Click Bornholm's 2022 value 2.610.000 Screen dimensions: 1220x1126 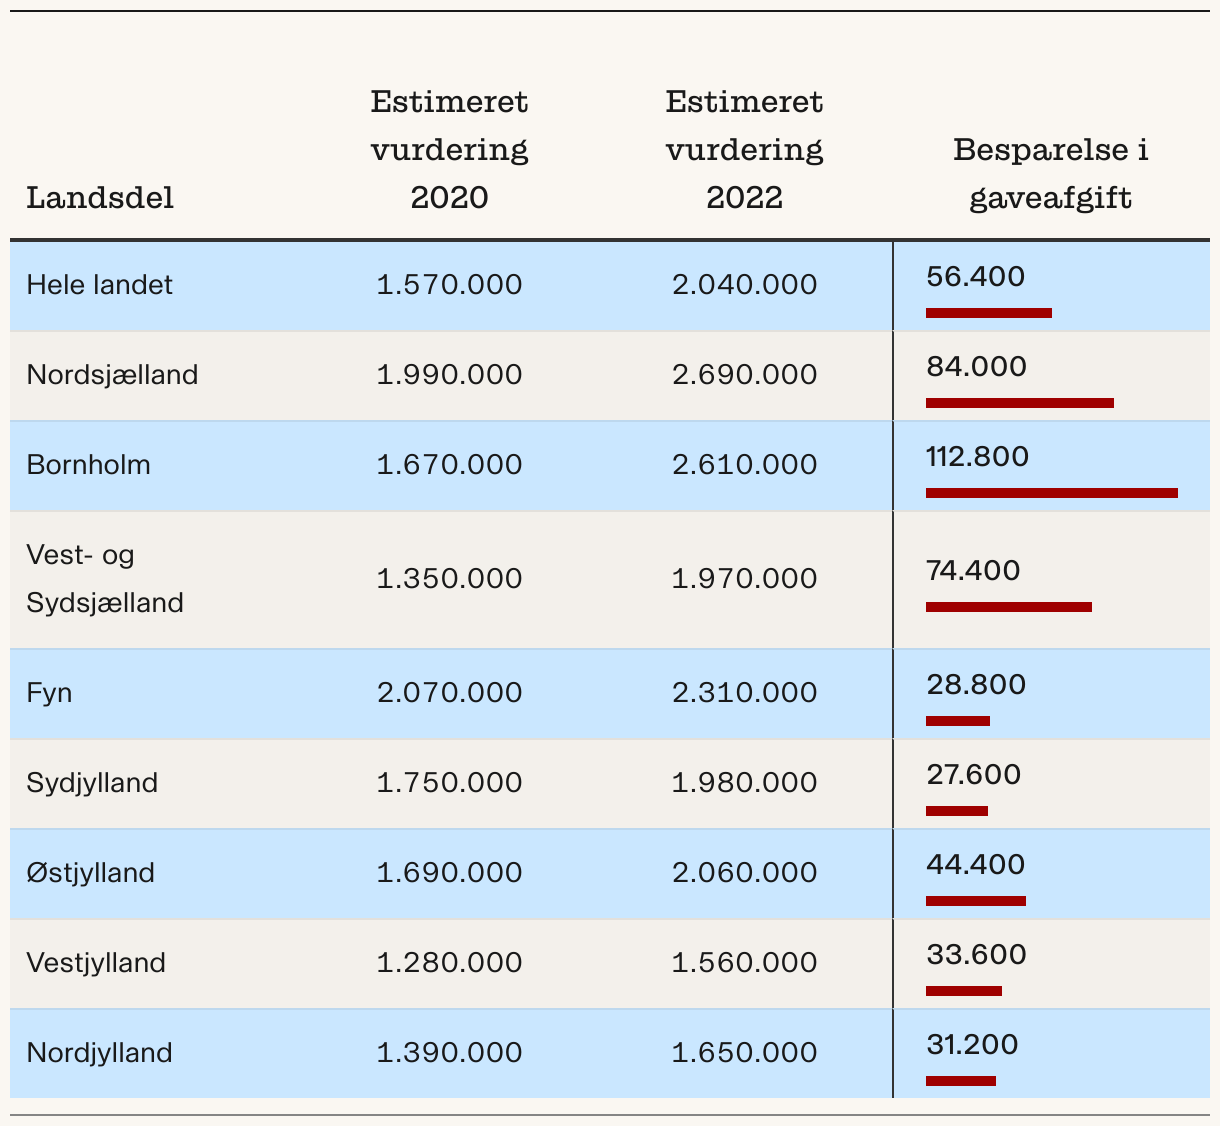[744, 465]
